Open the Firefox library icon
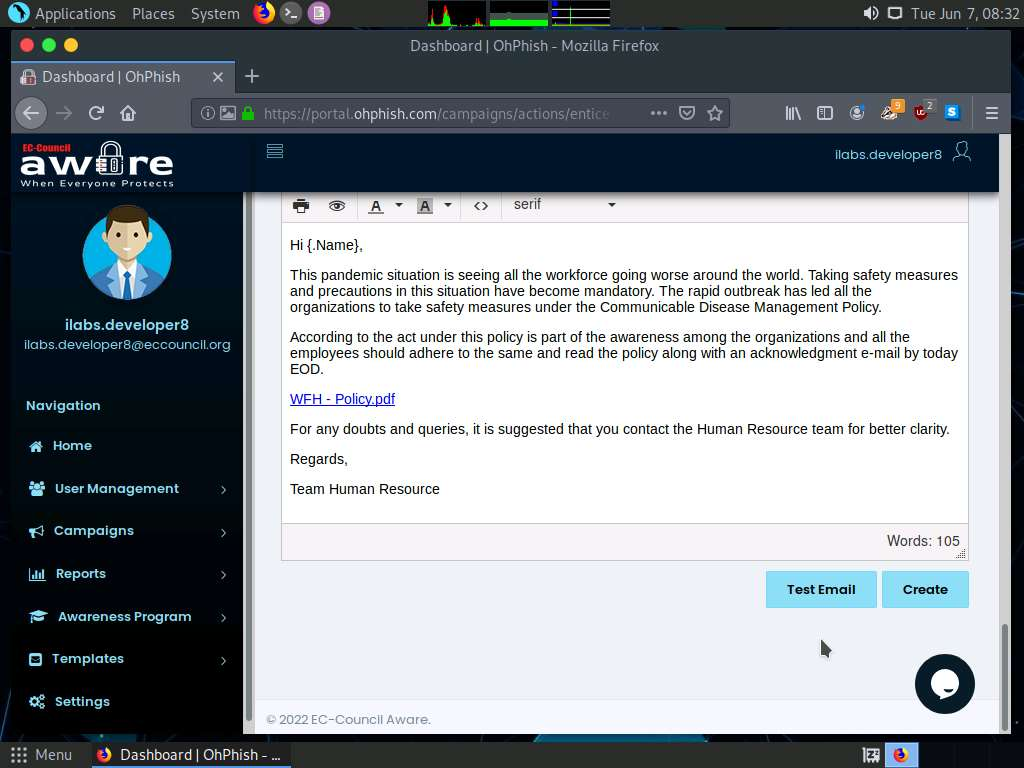Viewport: 1024px width, 768px height. coord(793,113)
